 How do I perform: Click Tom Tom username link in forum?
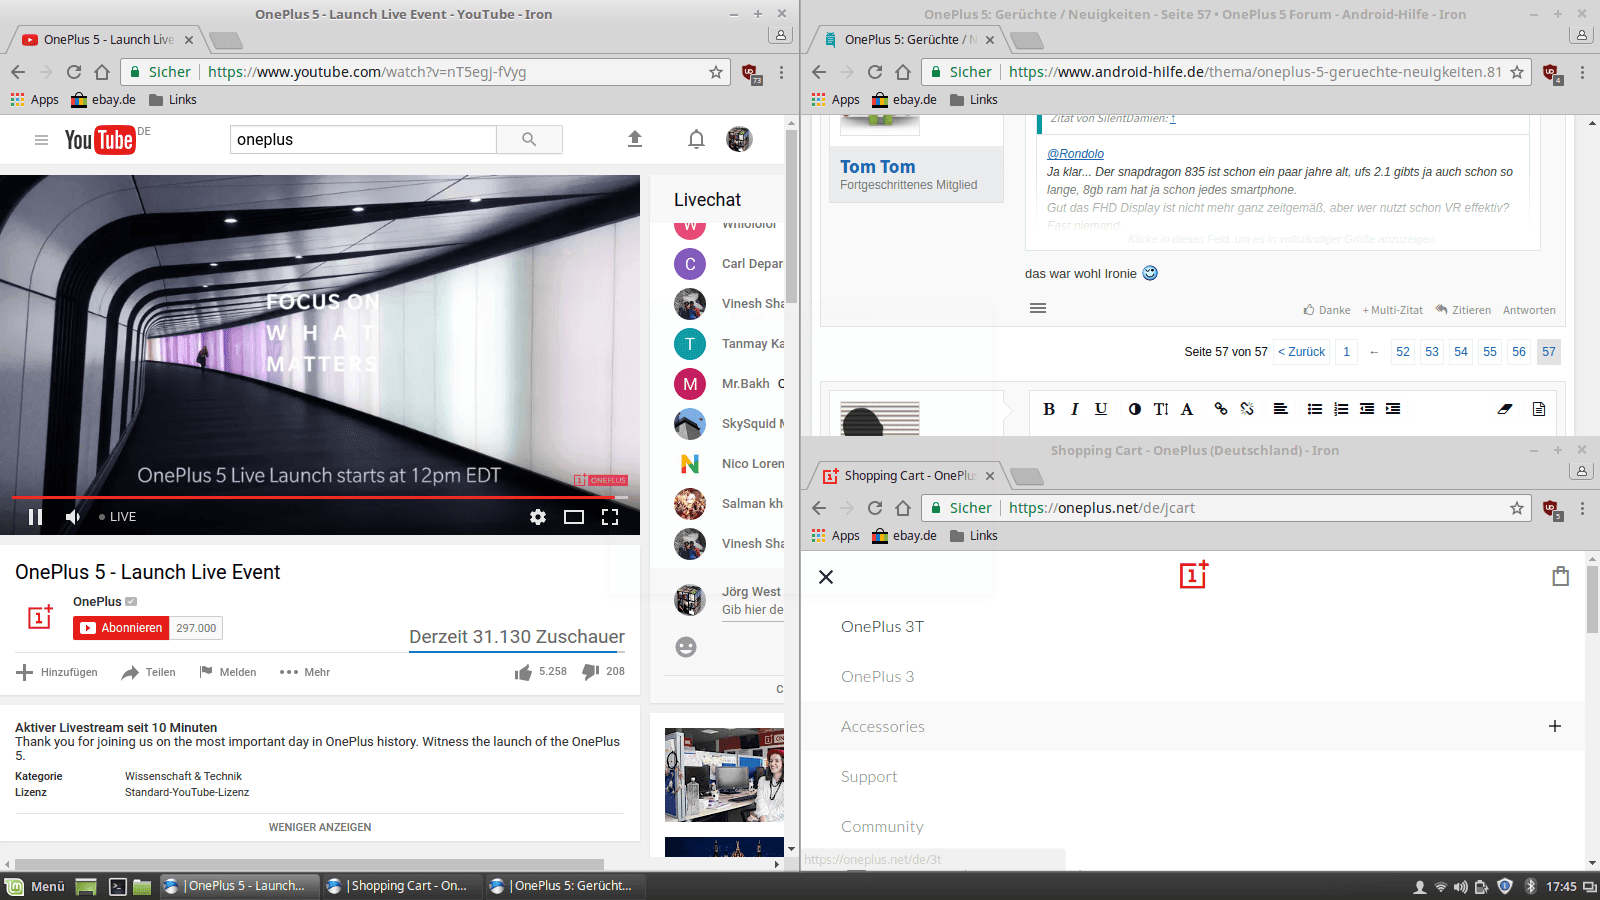(877, 167)
